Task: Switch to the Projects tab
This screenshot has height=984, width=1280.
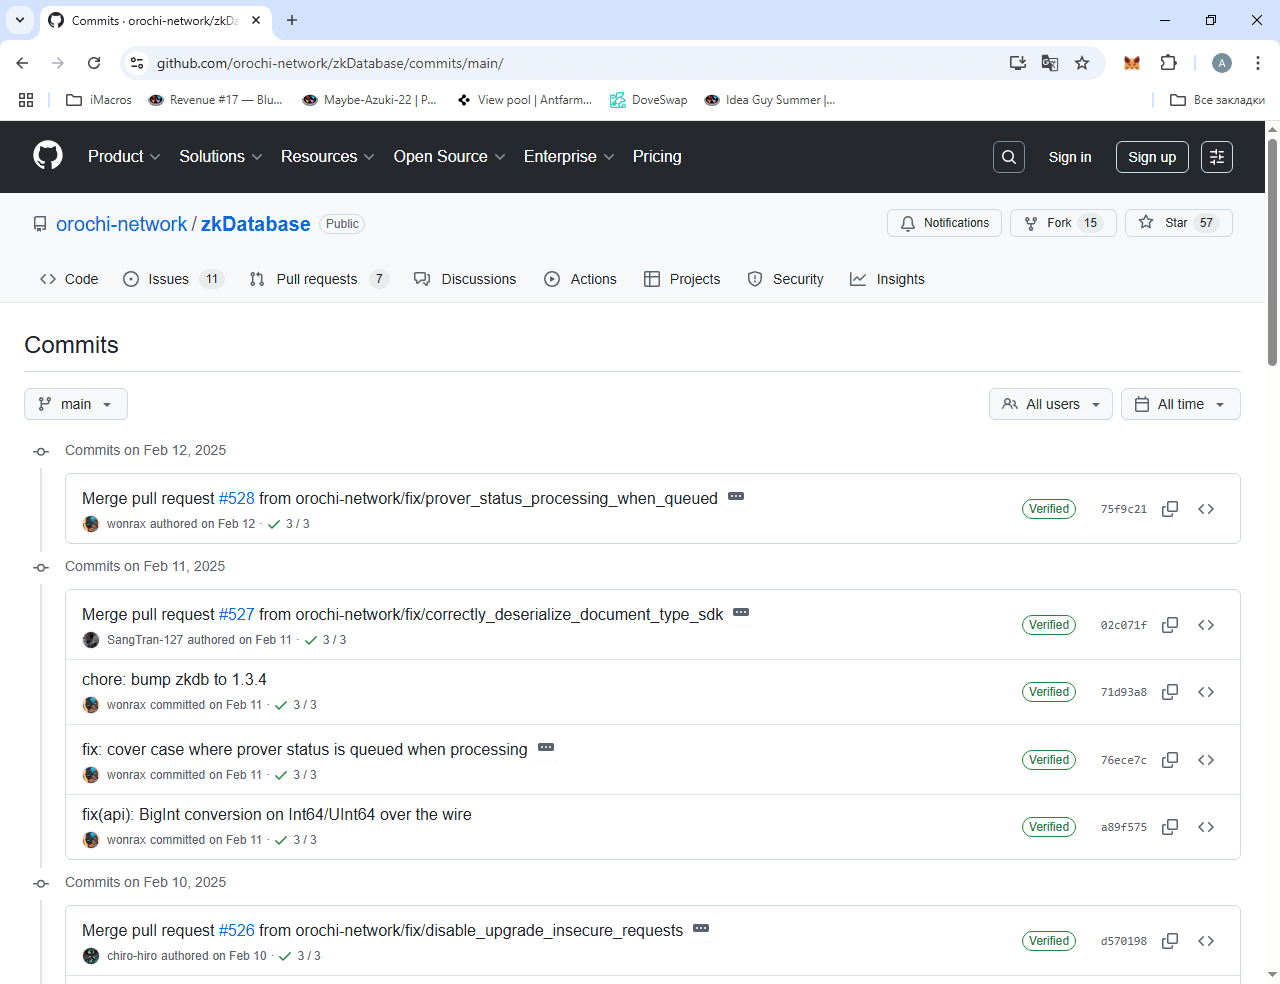Action: tap(682, 279)
